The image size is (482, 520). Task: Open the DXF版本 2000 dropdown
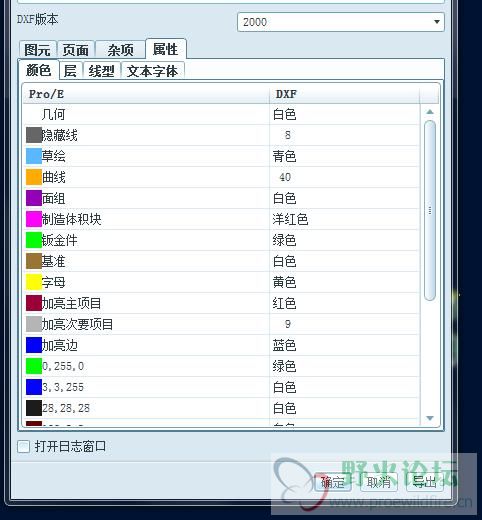[x=340, y=22]
